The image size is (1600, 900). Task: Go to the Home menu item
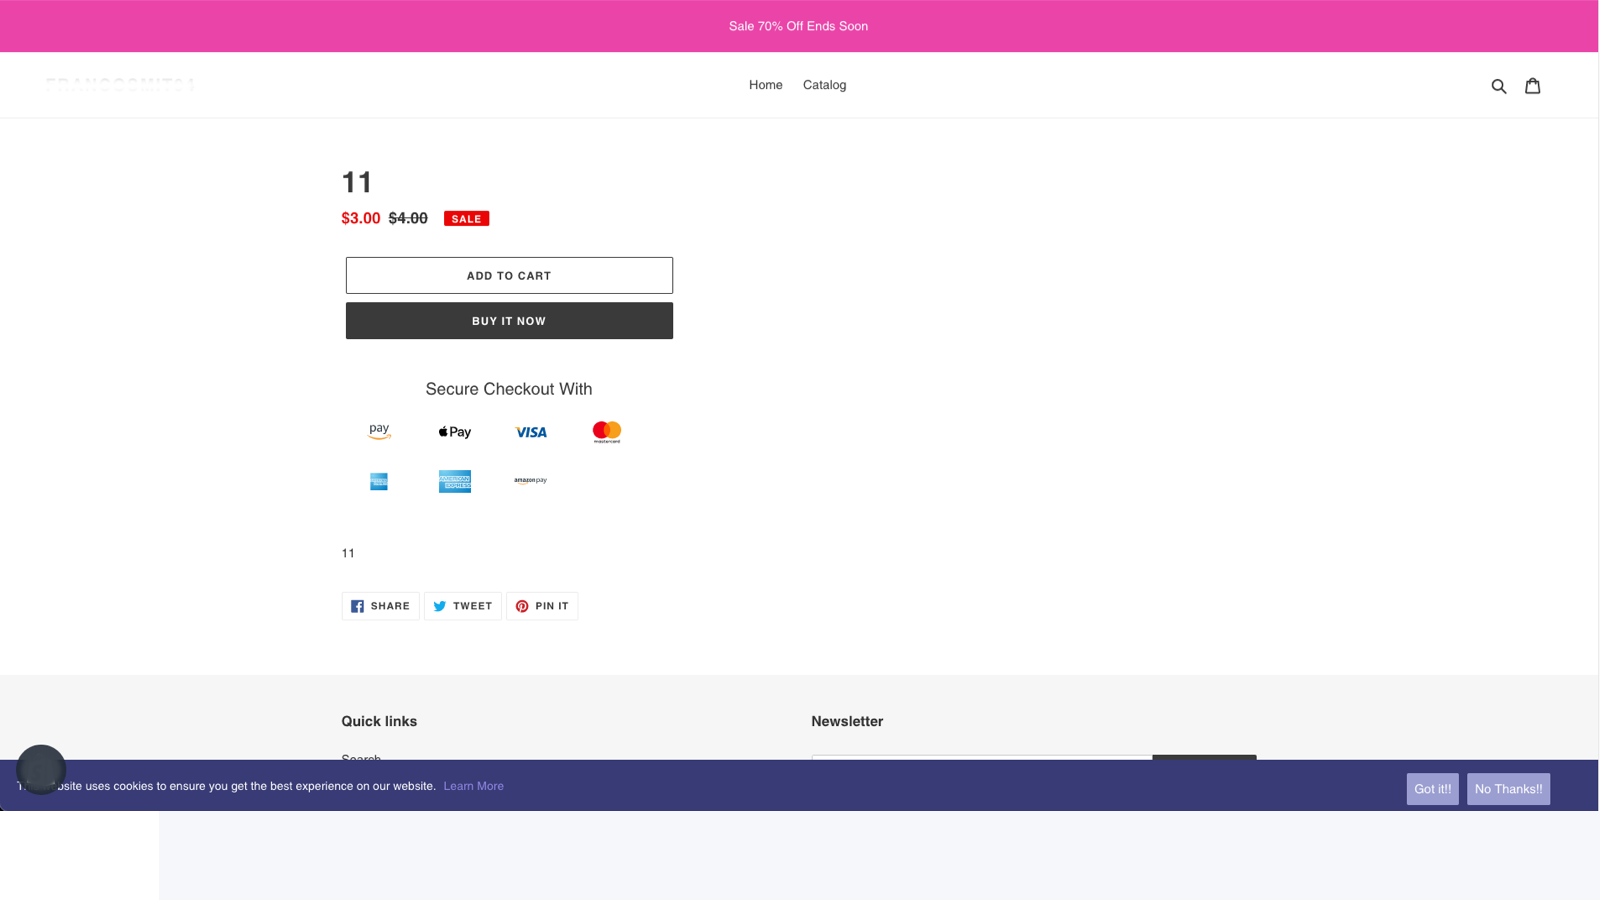coord(766,85)
